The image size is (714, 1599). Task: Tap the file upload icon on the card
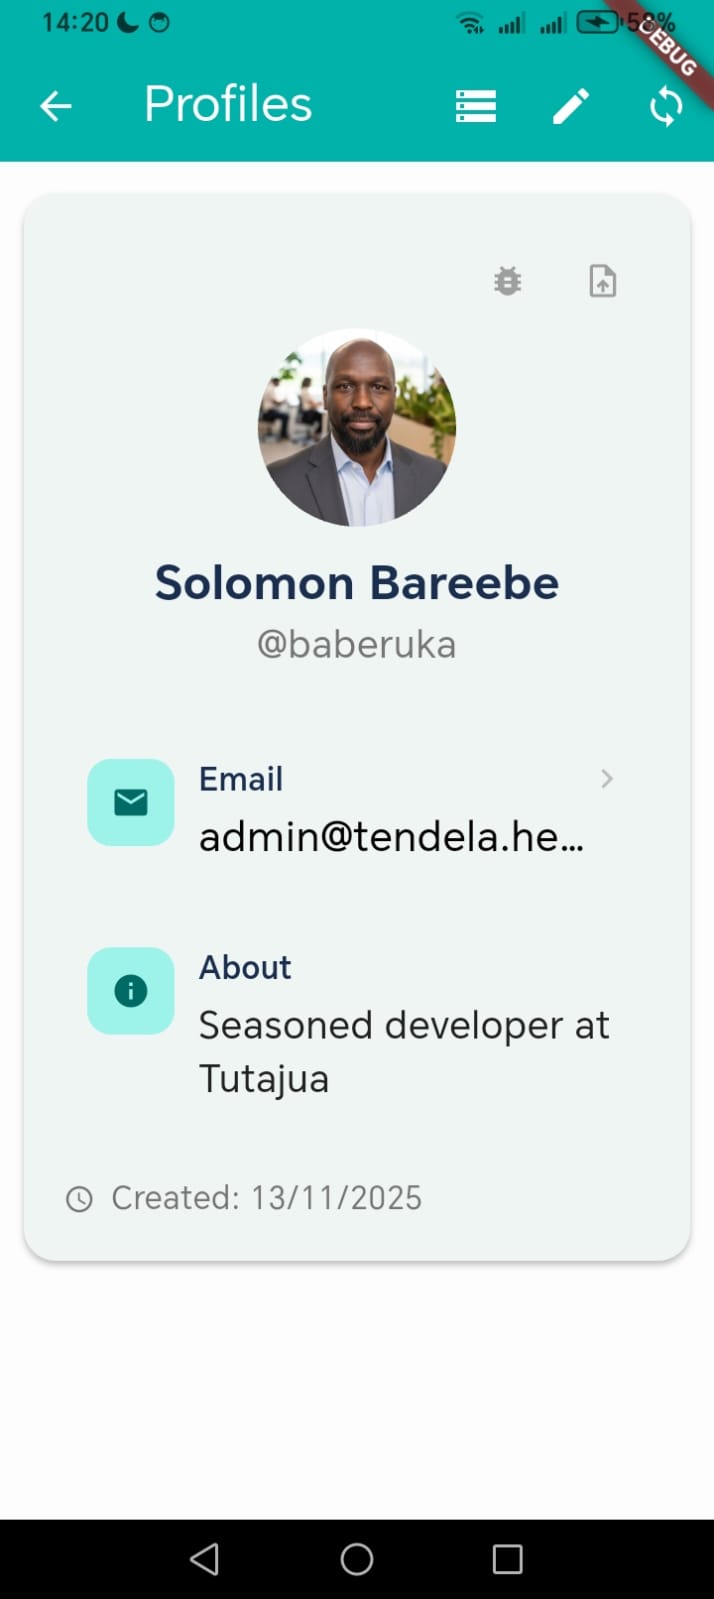click(602, 281)
